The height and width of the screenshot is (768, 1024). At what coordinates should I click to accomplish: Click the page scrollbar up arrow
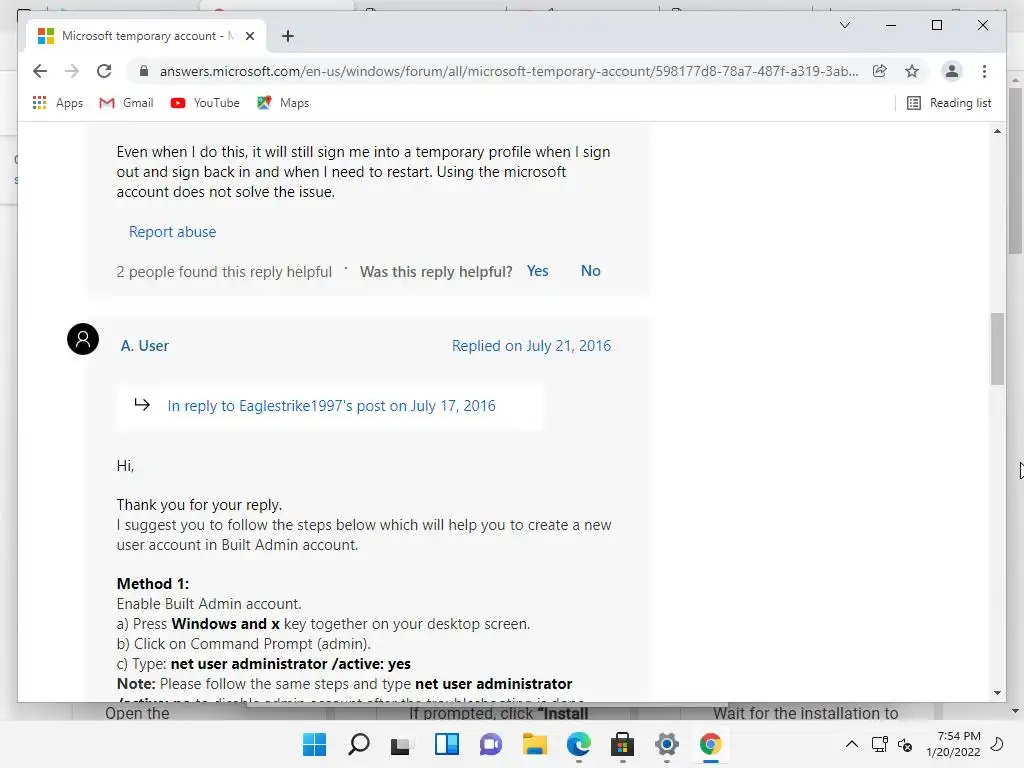click(x=997, y=131)
